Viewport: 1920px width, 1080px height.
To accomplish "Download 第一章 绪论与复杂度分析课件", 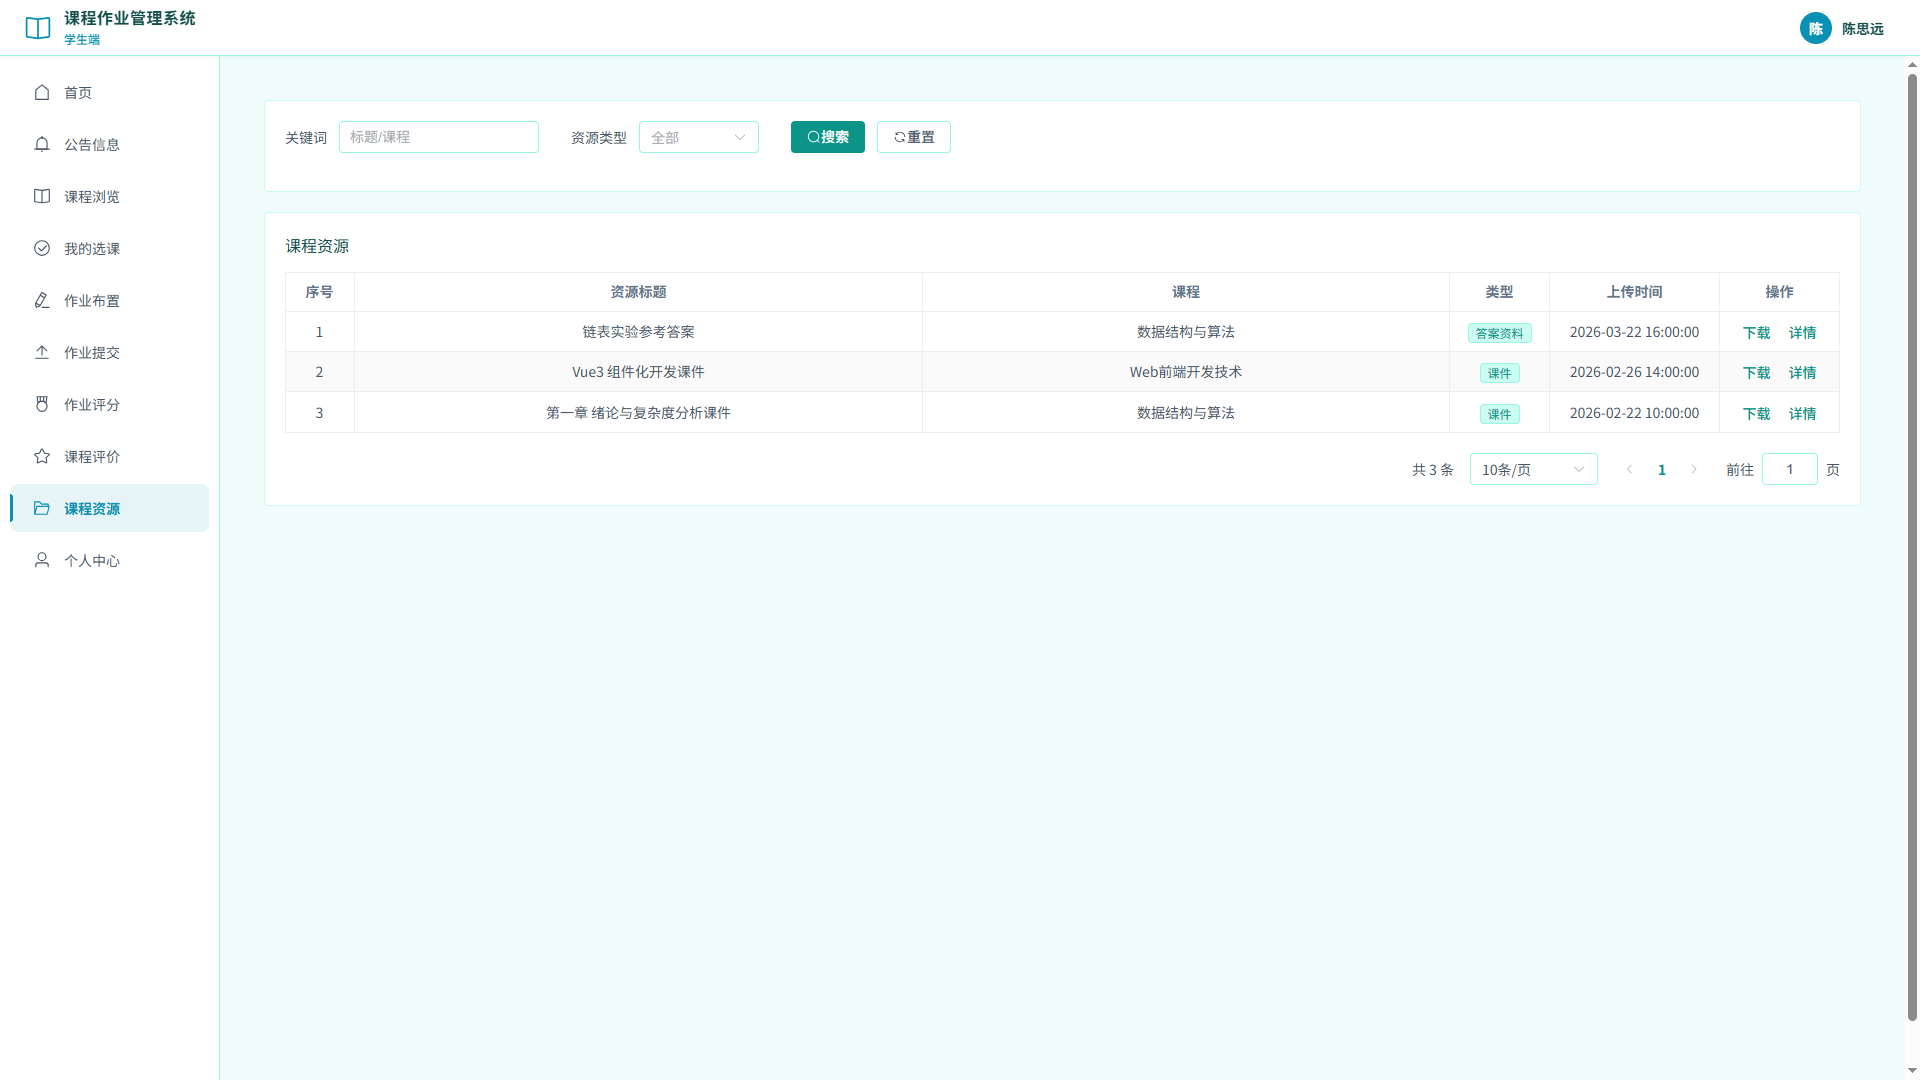I will click(1757, 414).
